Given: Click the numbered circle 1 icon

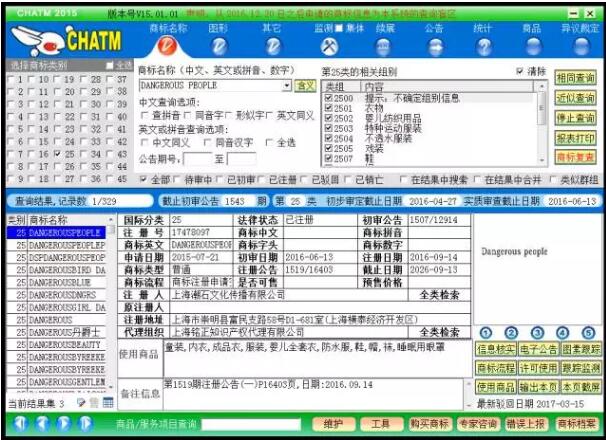Looking at the screenshot, I should (x=485, y=333).
